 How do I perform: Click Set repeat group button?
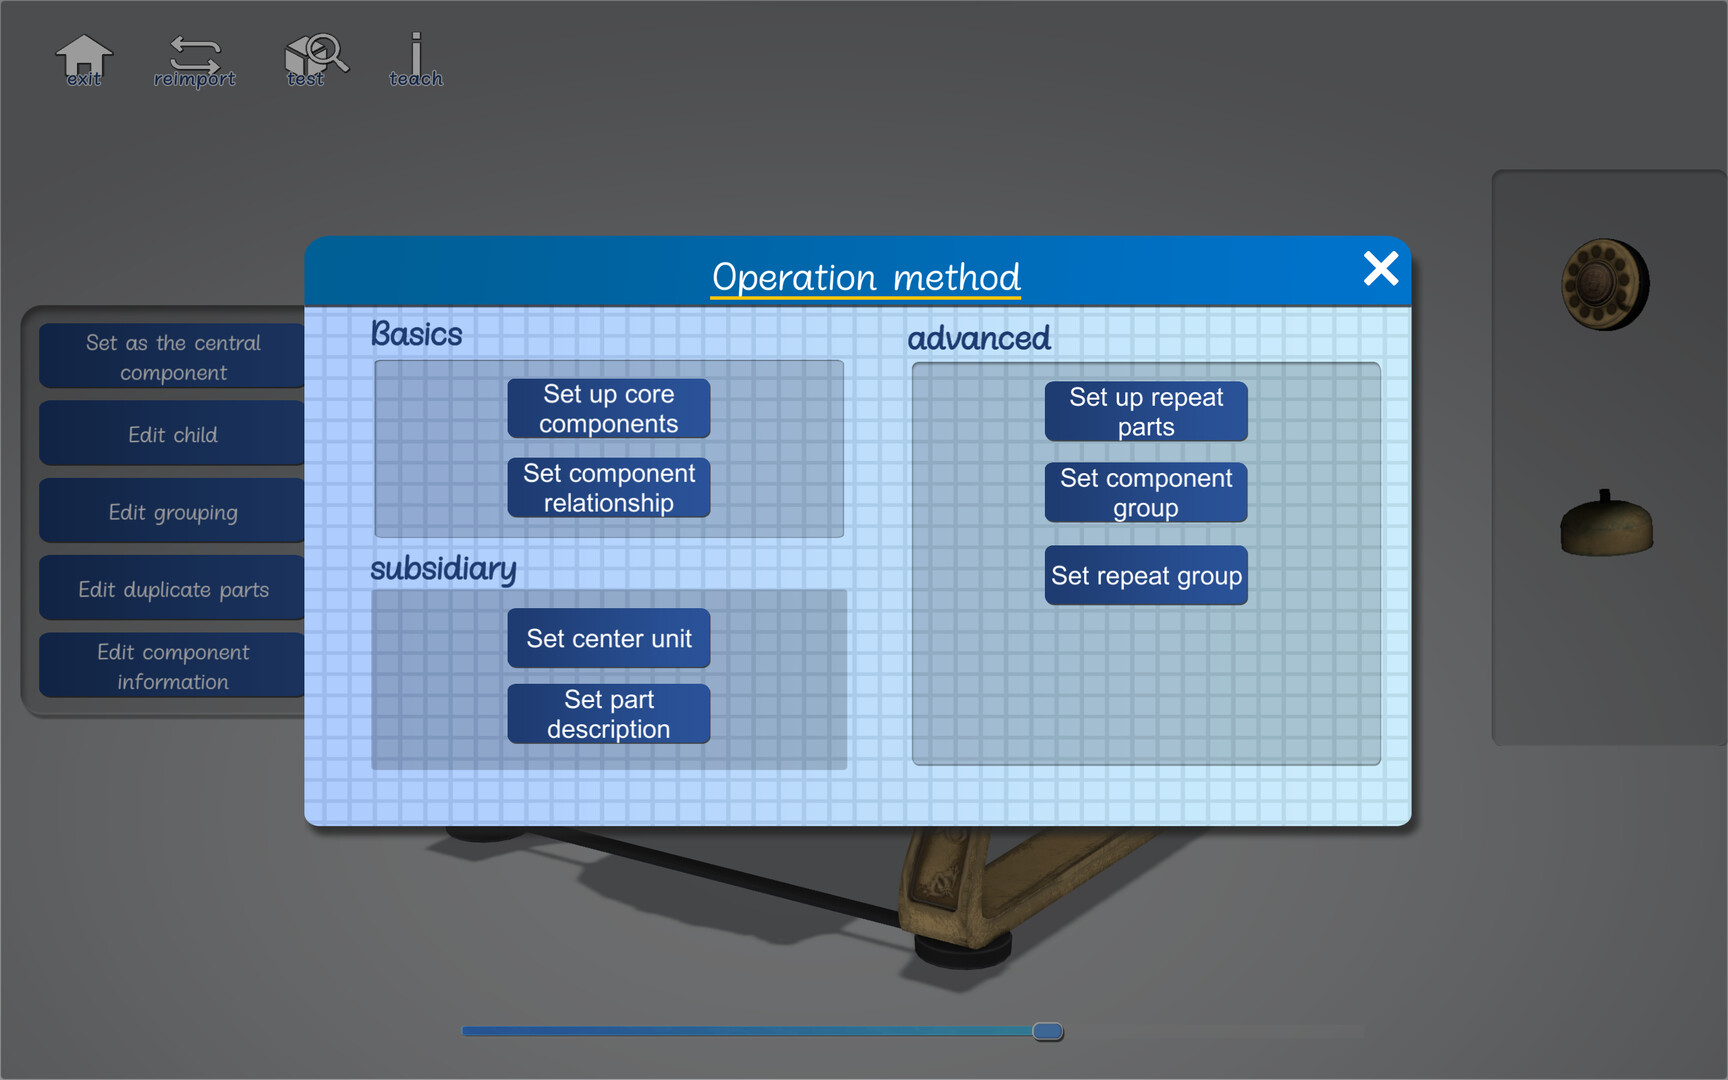(1146, 575)
